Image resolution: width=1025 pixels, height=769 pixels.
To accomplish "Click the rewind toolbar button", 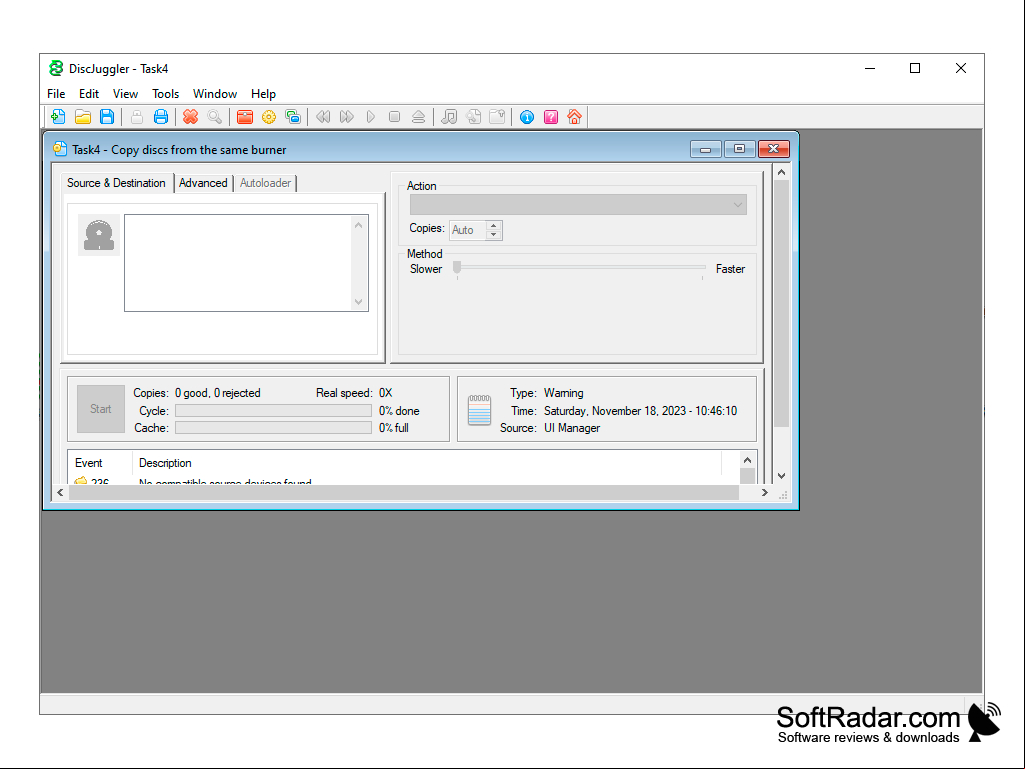I will (x=323, y=117).
